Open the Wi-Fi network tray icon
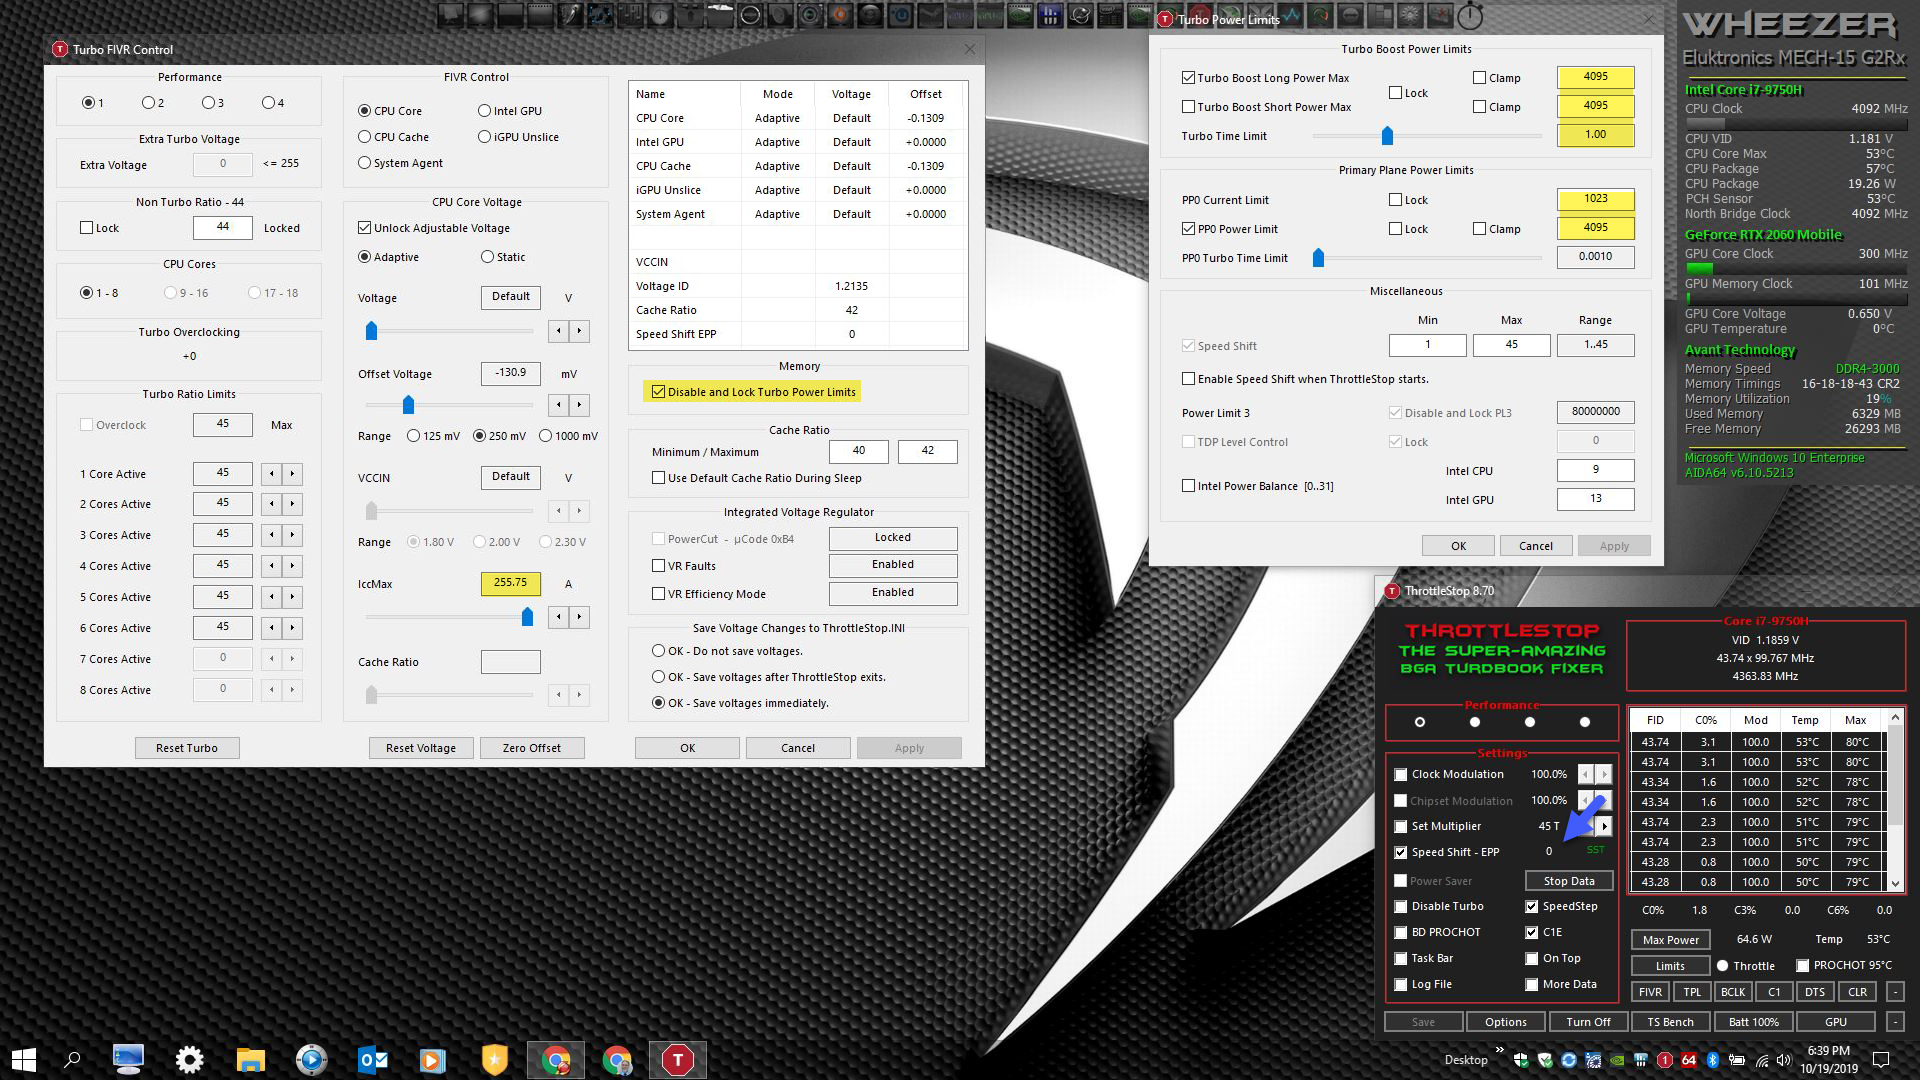This screenshot has height=1080, width=1920. [x=1761, y=1061]
